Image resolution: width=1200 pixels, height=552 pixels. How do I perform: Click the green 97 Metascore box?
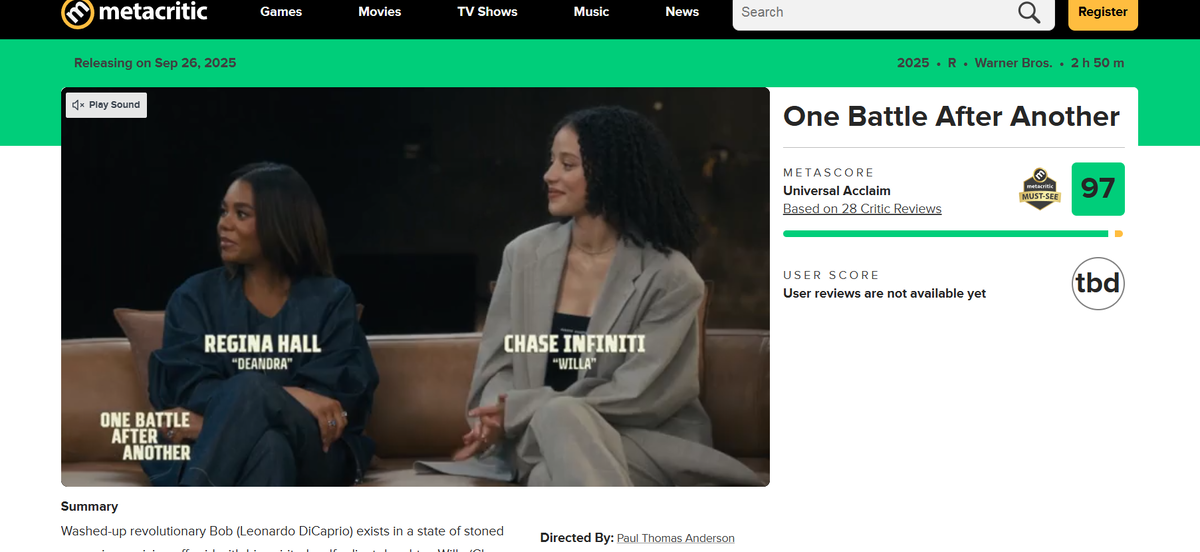[x=1098, y=189]
